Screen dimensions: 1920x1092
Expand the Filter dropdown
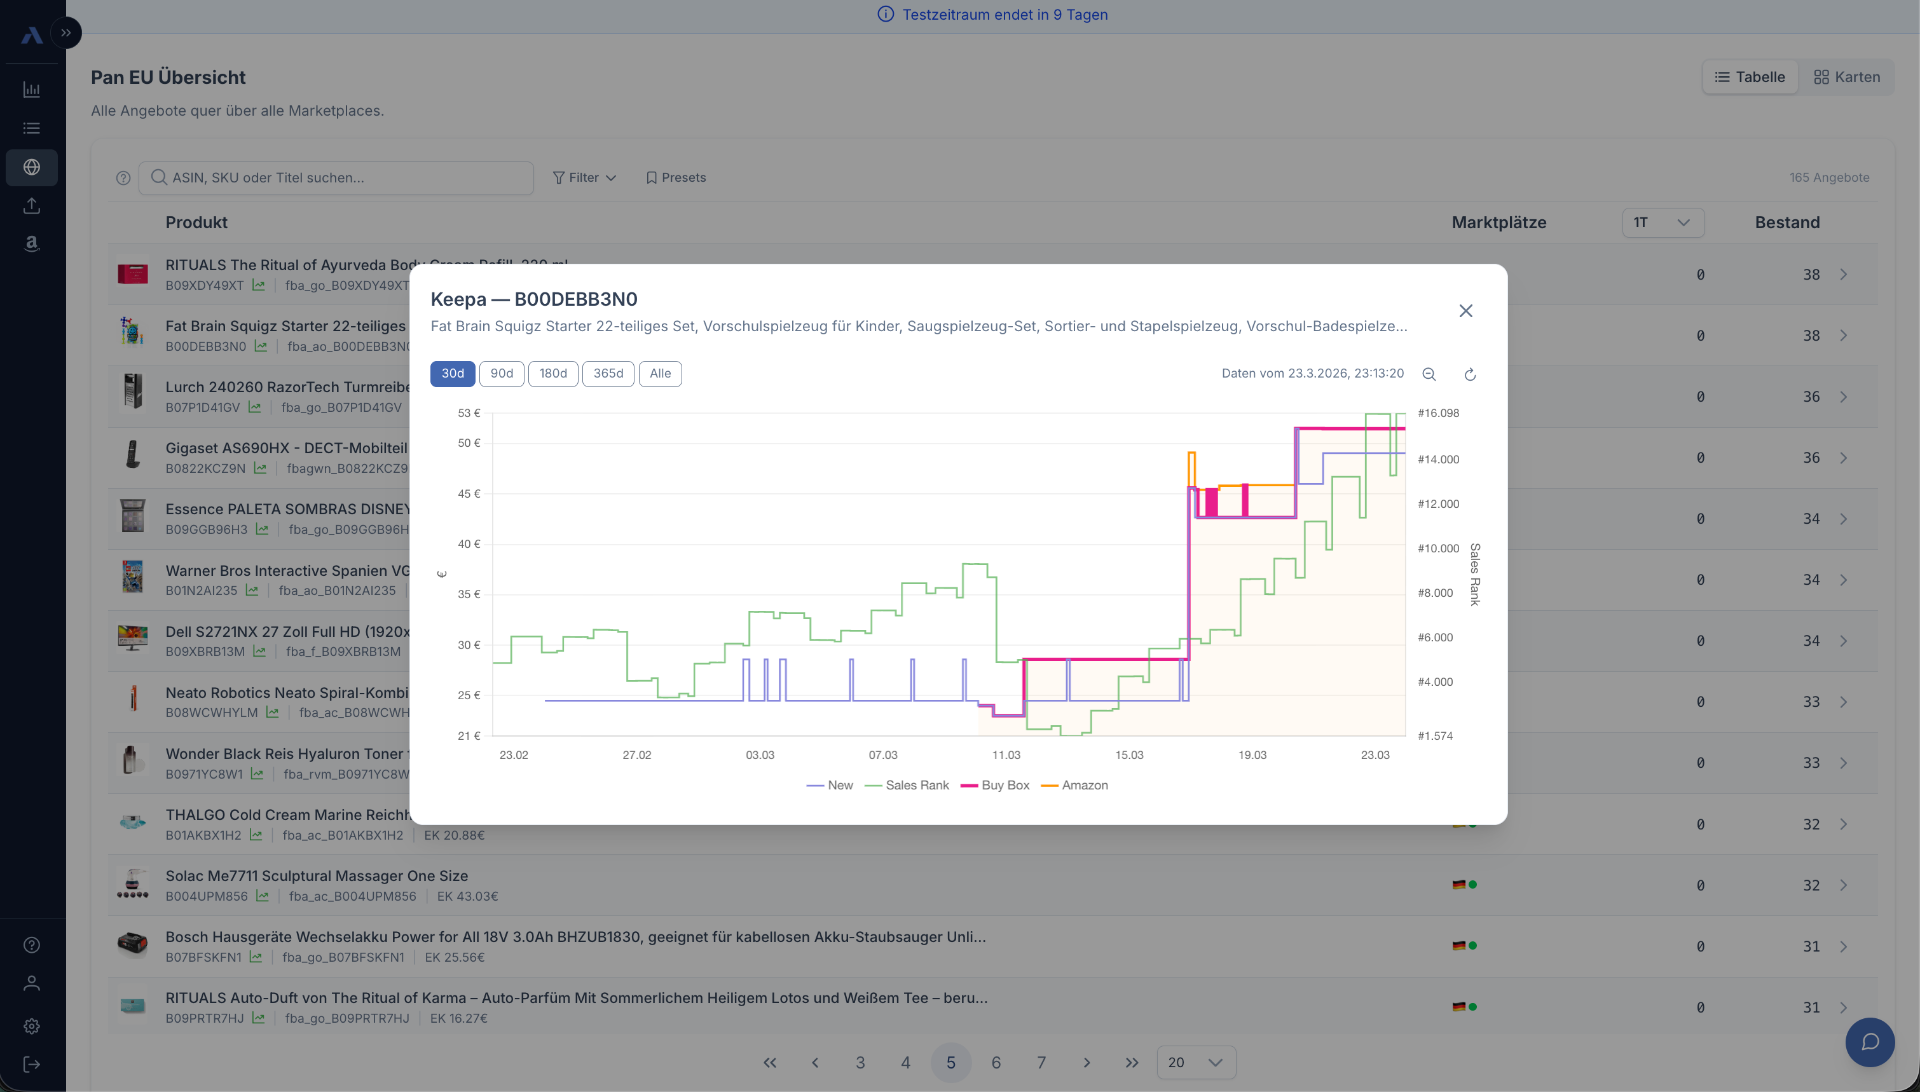point(584,178)
